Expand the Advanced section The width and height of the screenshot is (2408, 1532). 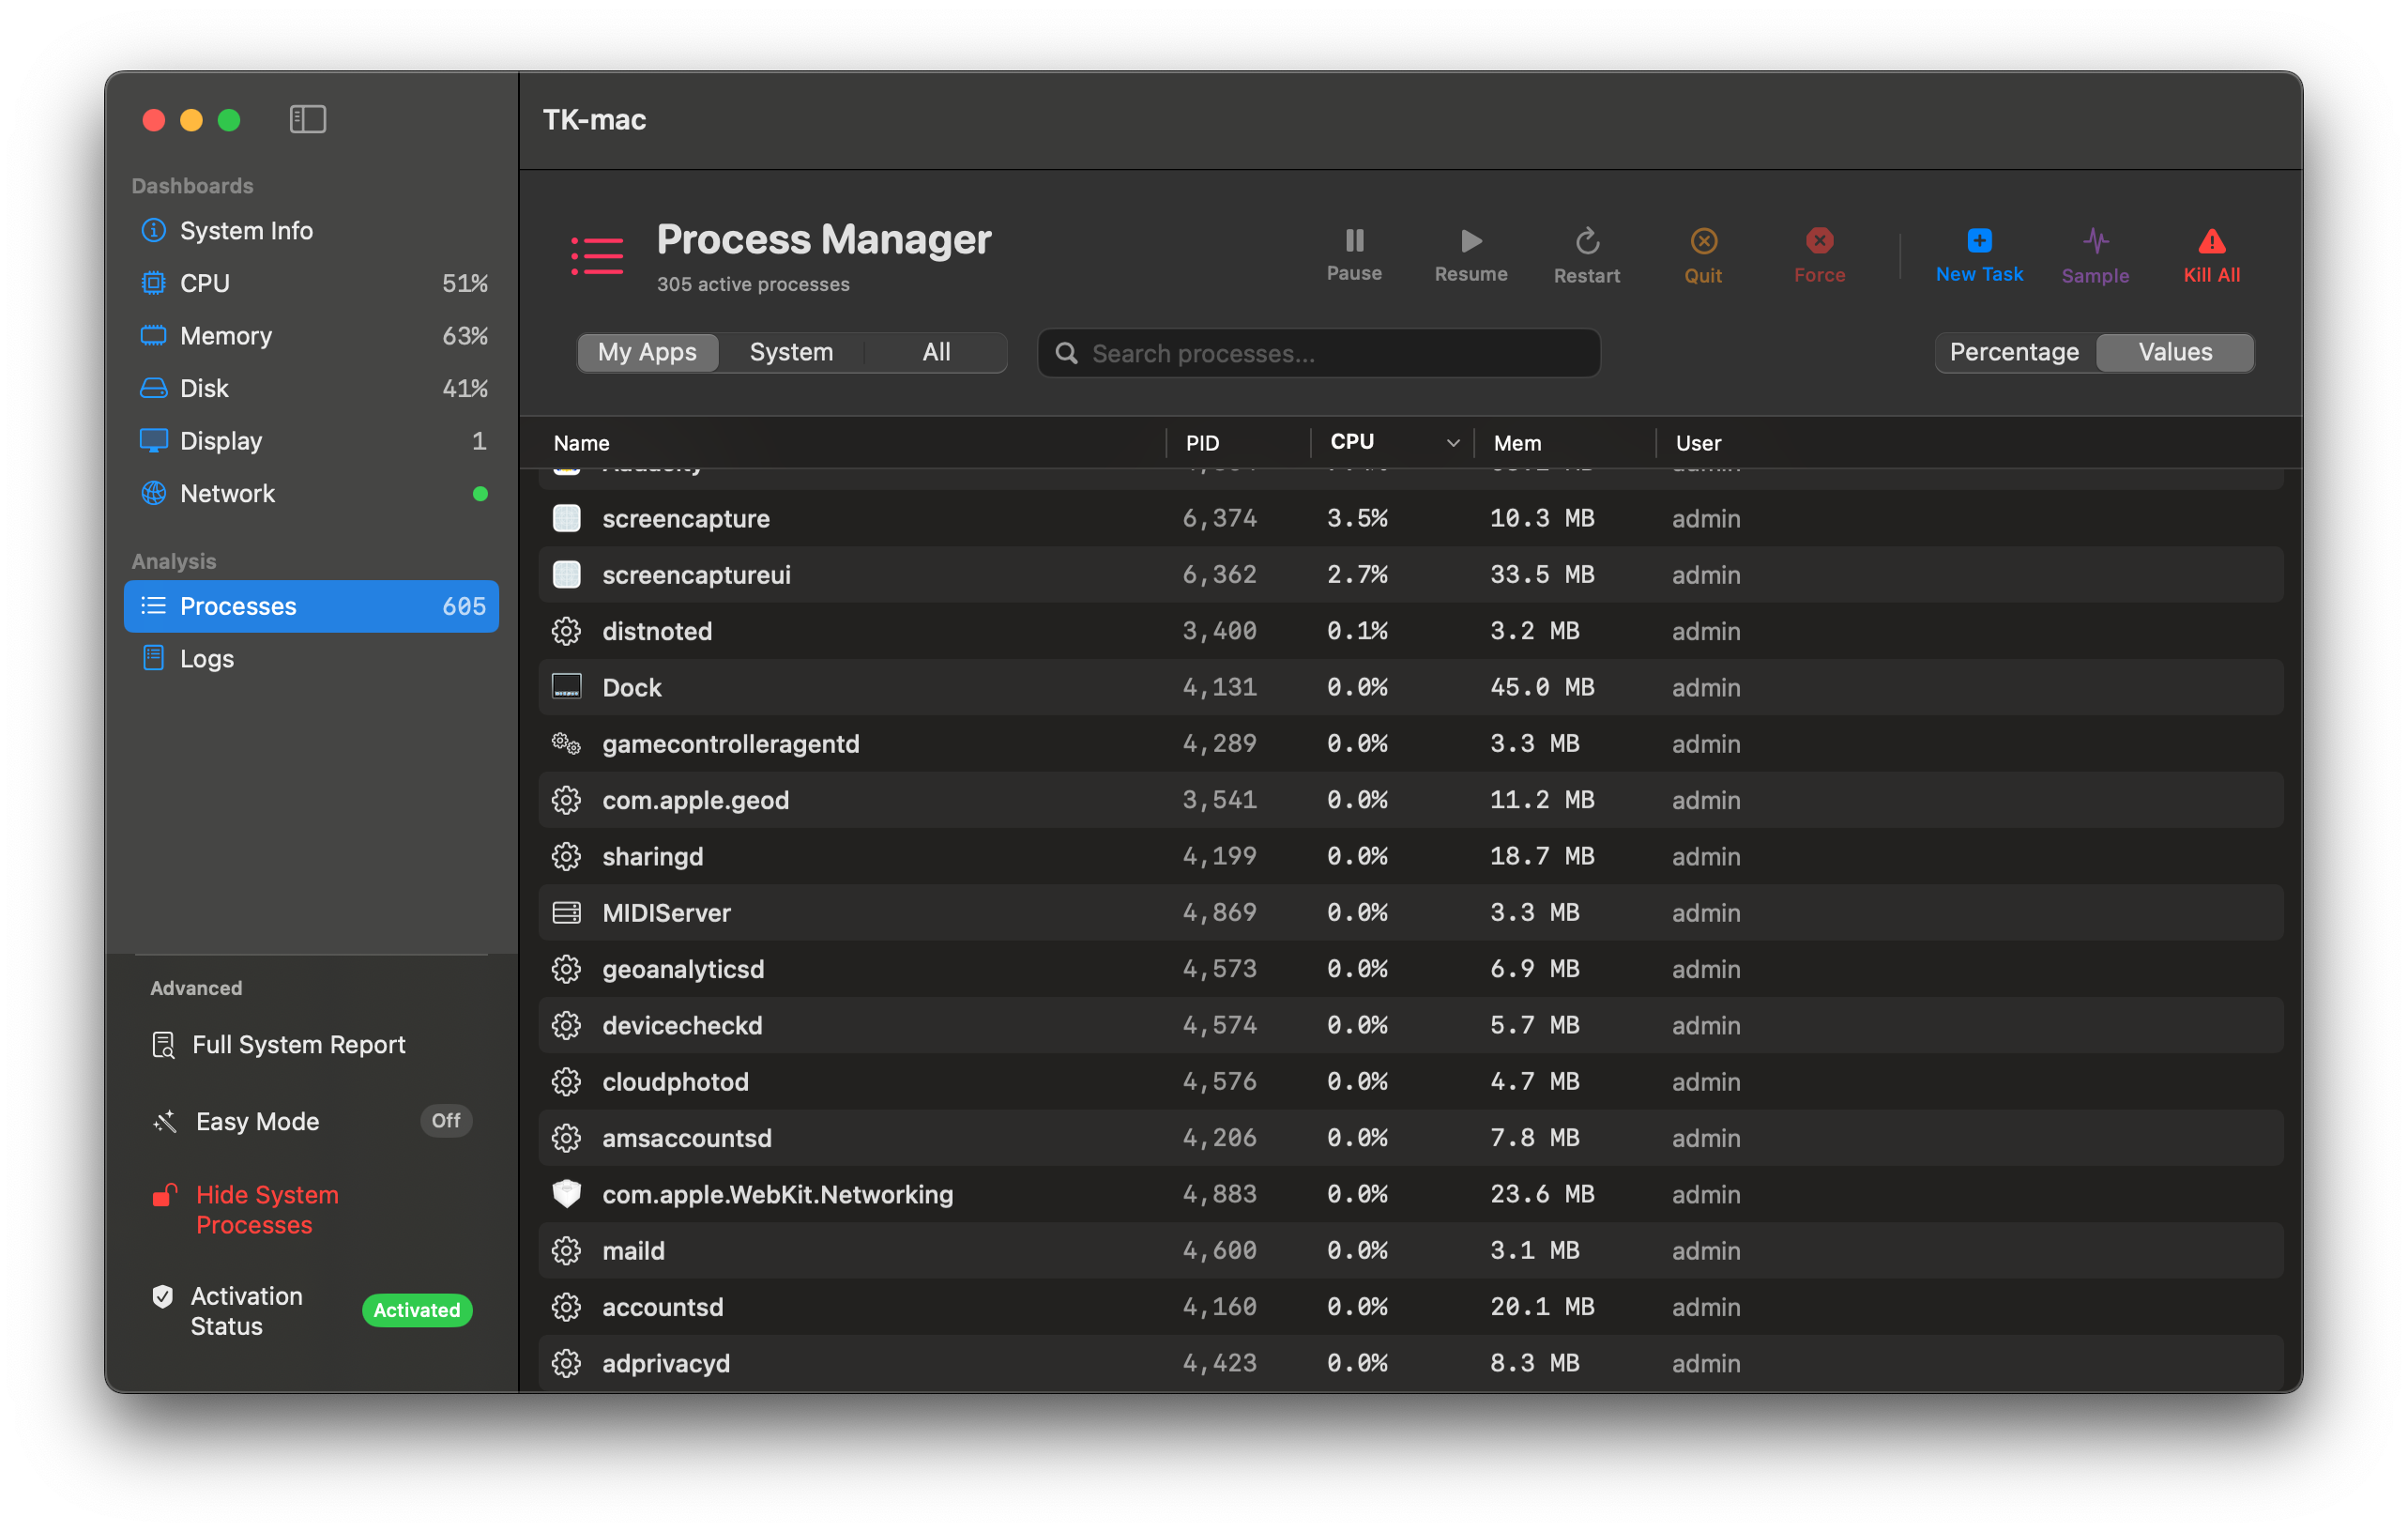point(196,988)
